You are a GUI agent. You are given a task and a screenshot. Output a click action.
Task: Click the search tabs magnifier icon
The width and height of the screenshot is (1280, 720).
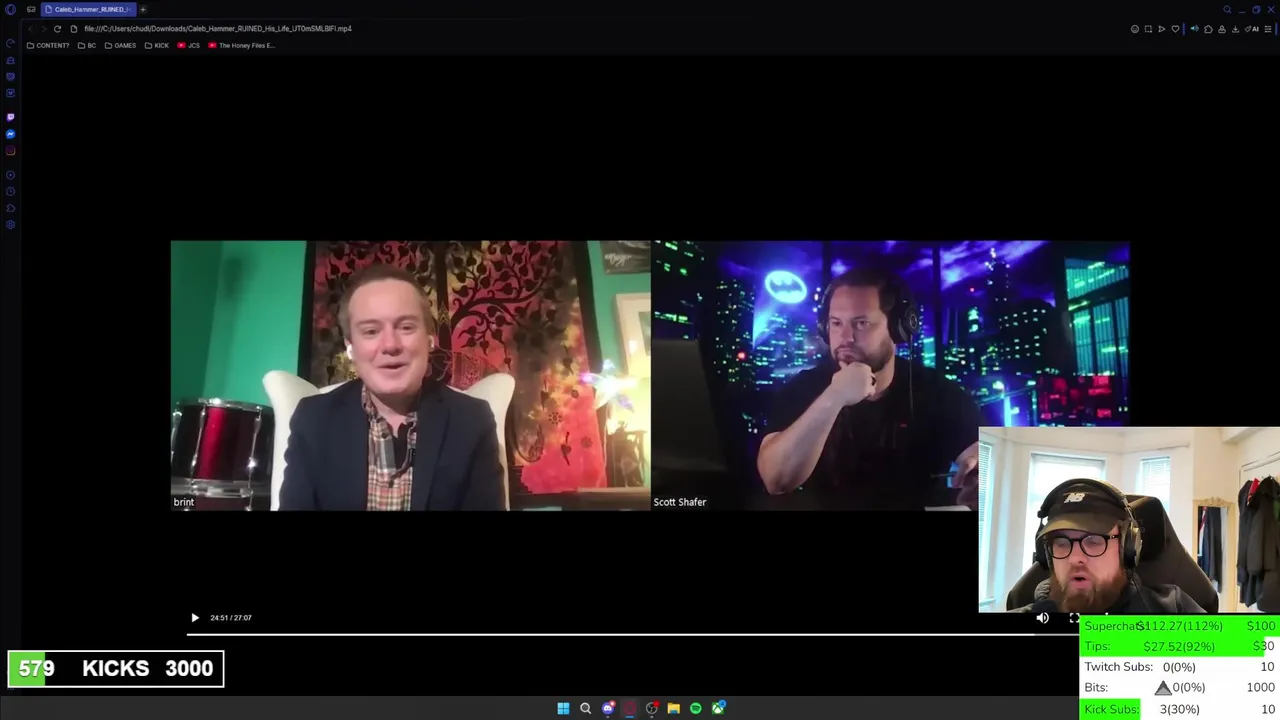coord(1227,9)
